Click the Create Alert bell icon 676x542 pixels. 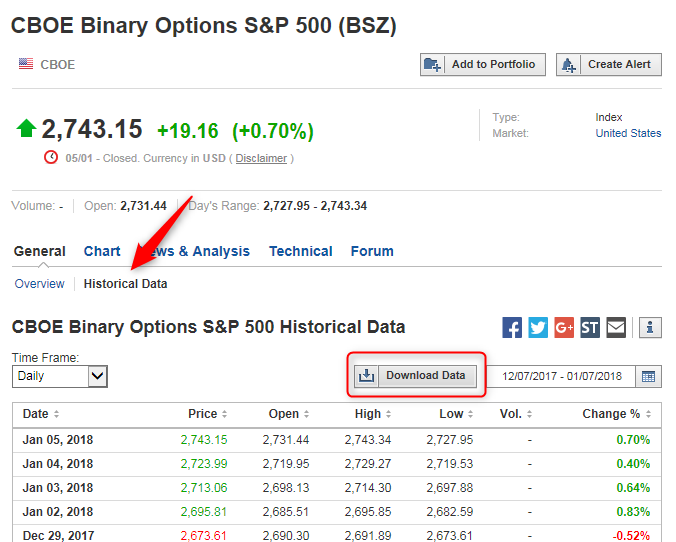coord(568,65)
